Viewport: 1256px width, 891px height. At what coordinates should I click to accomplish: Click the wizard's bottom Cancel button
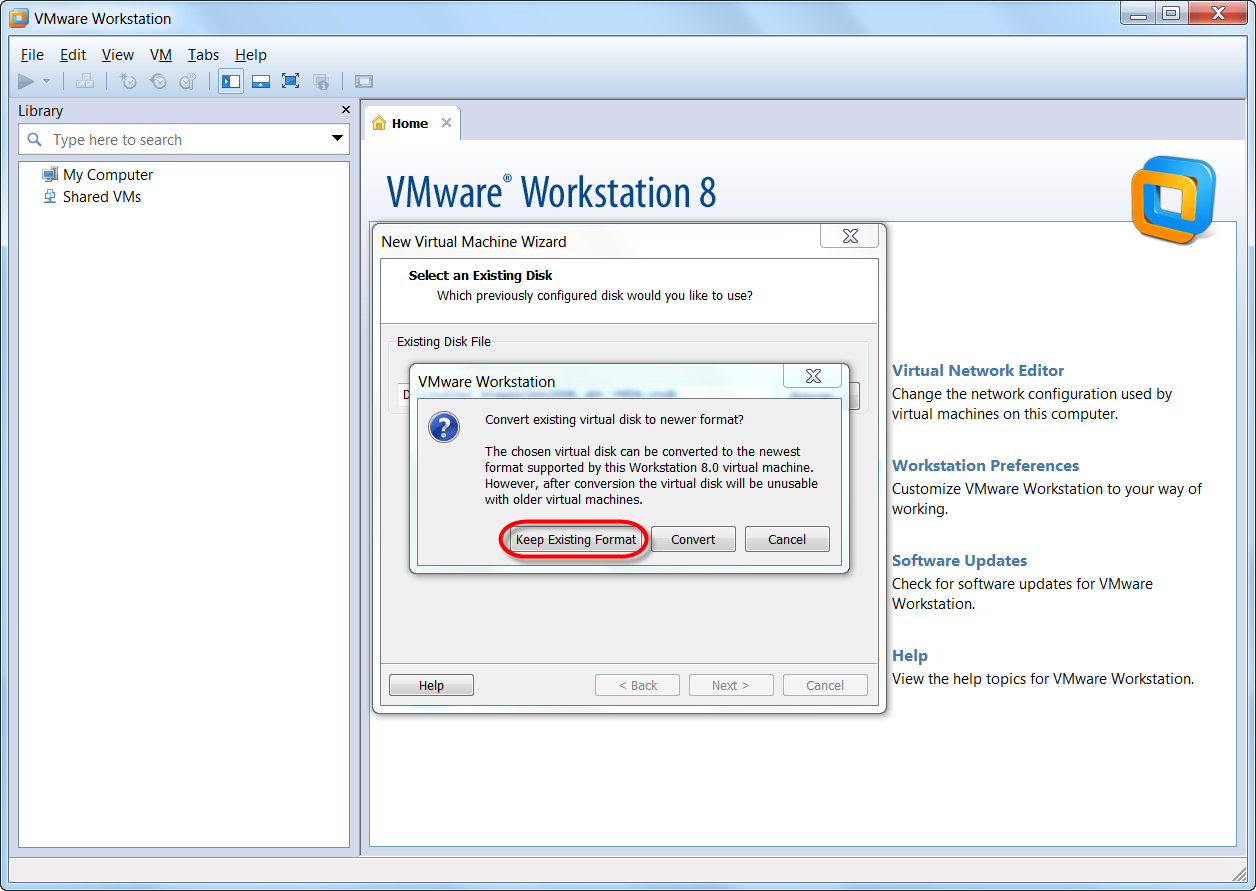pyautogui.click(x=825, y=686)
